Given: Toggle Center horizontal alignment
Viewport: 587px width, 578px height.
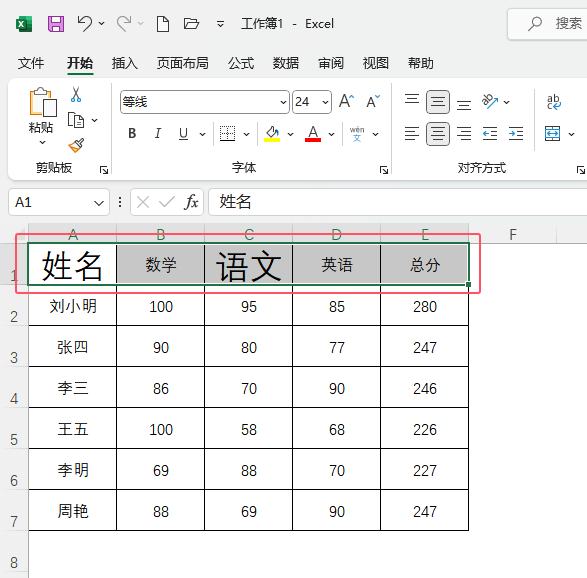Looking at the screenshot, I should [x=438, y=134].
